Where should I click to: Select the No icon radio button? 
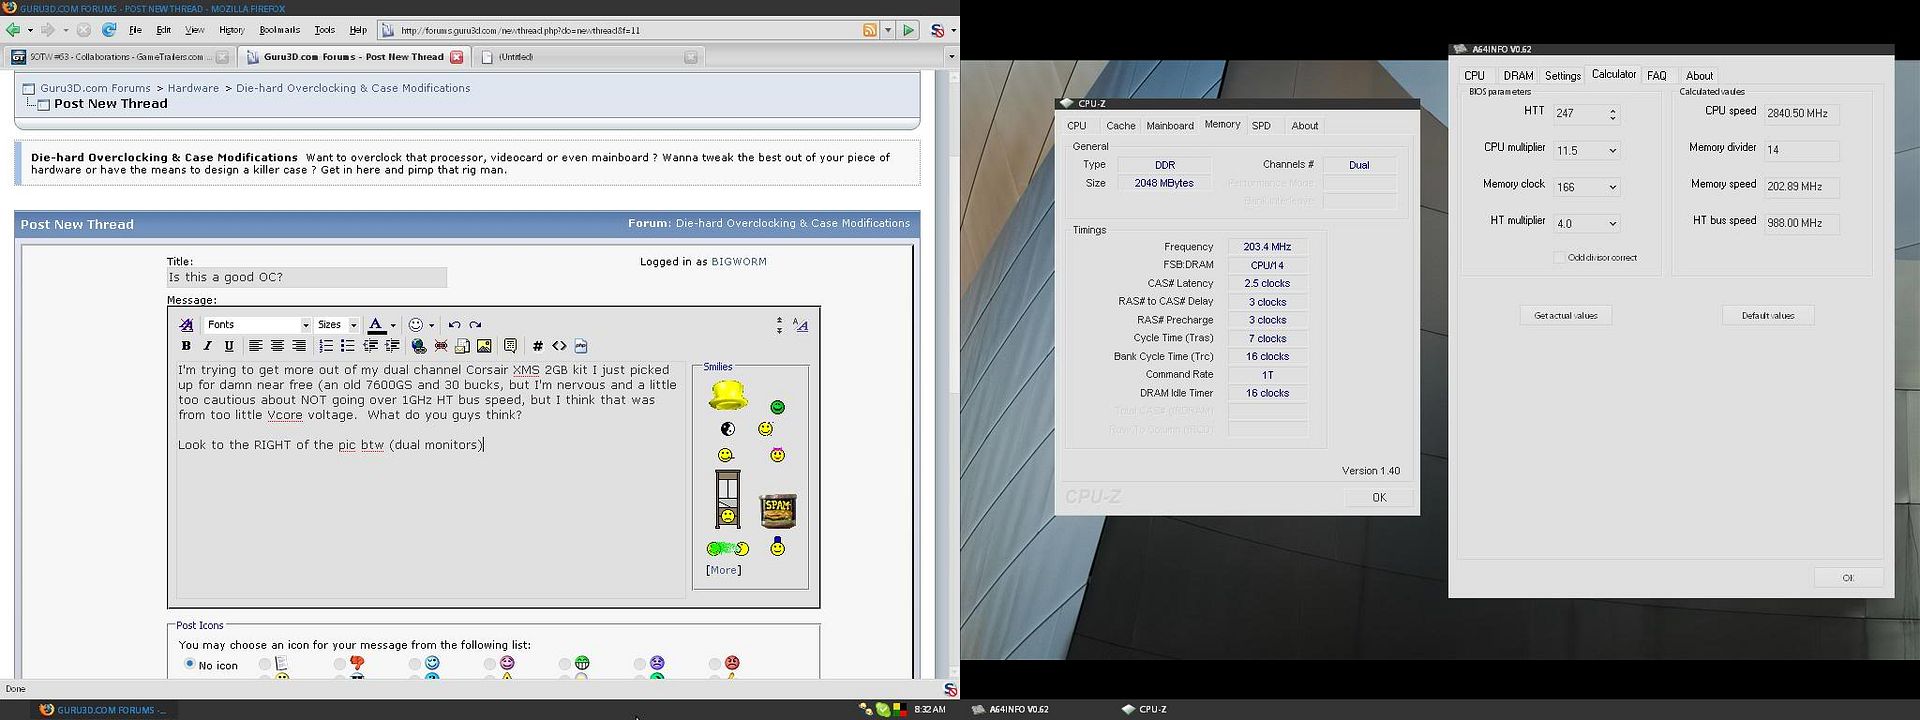tap(189, 664)
